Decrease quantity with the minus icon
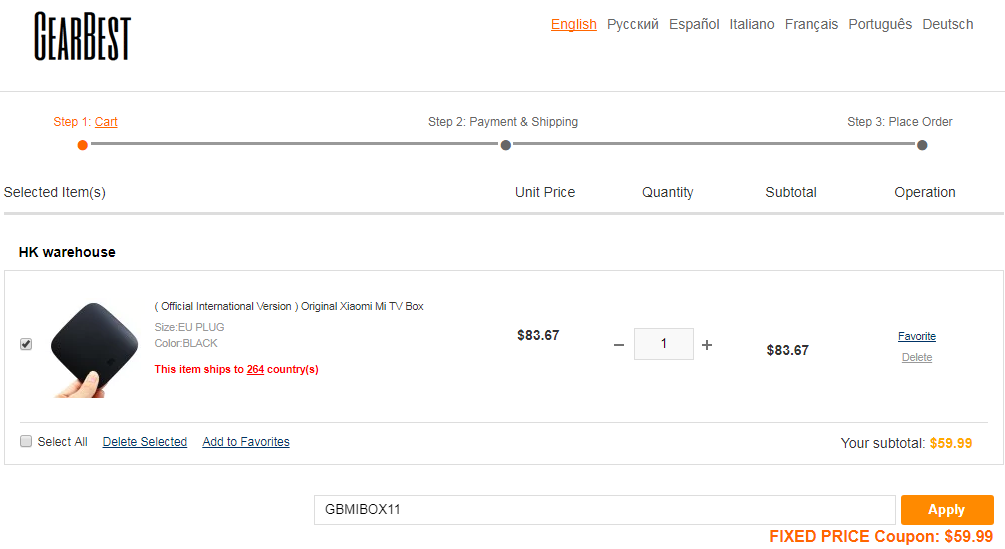Viewport: 1005px width, 549px height. coord(619,345)
